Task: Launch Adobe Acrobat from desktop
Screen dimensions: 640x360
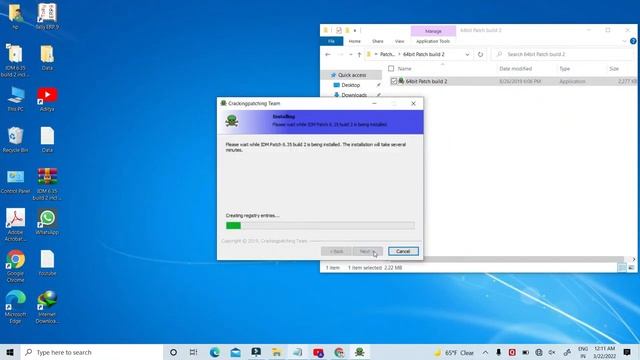Action: [x=16, y=224]
